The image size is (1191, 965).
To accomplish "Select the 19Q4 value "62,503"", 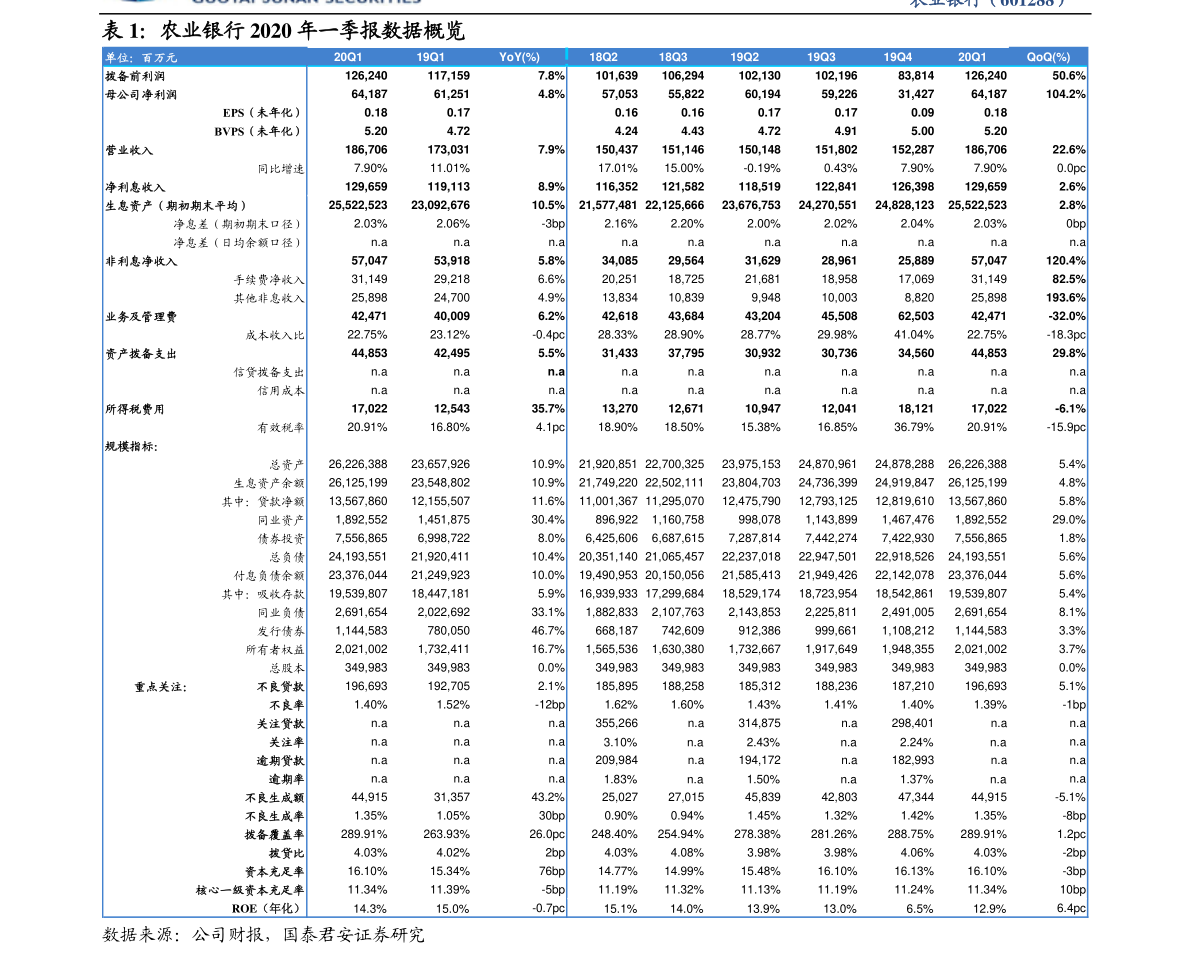I will coord(916,316).
